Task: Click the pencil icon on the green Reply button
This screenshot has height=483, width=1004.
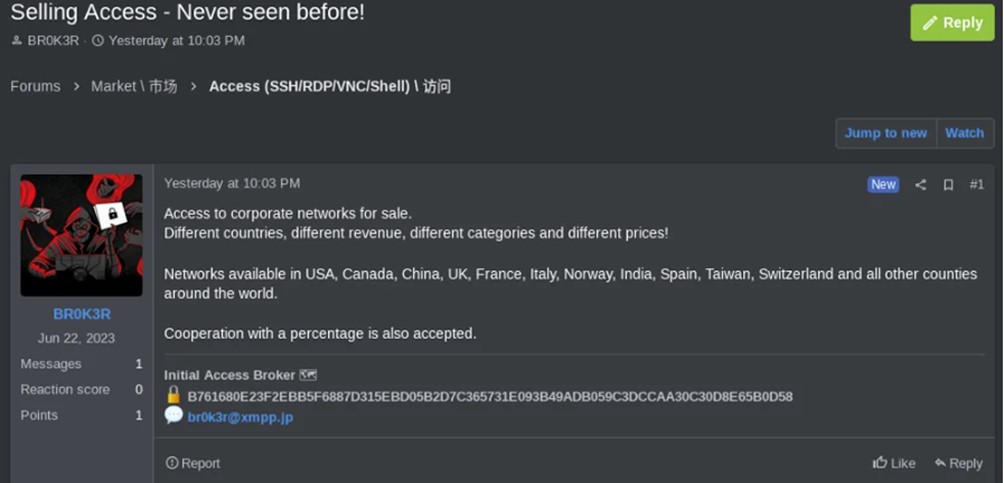Action: 930,23
